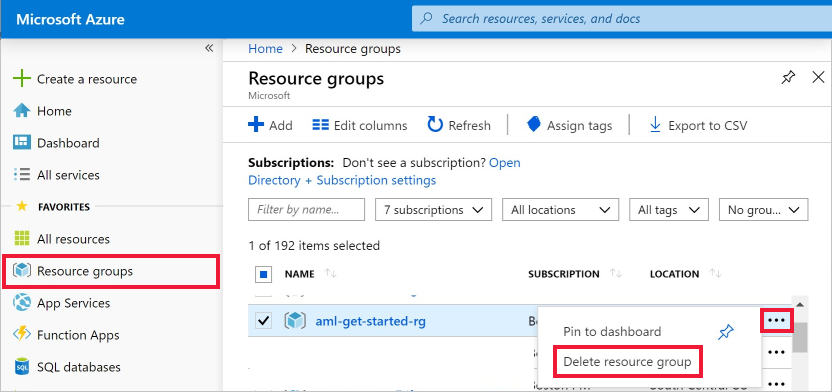Viewport: 832px width, 392px height.
Task: Click in Filter by name field
Action: (306, 210)
